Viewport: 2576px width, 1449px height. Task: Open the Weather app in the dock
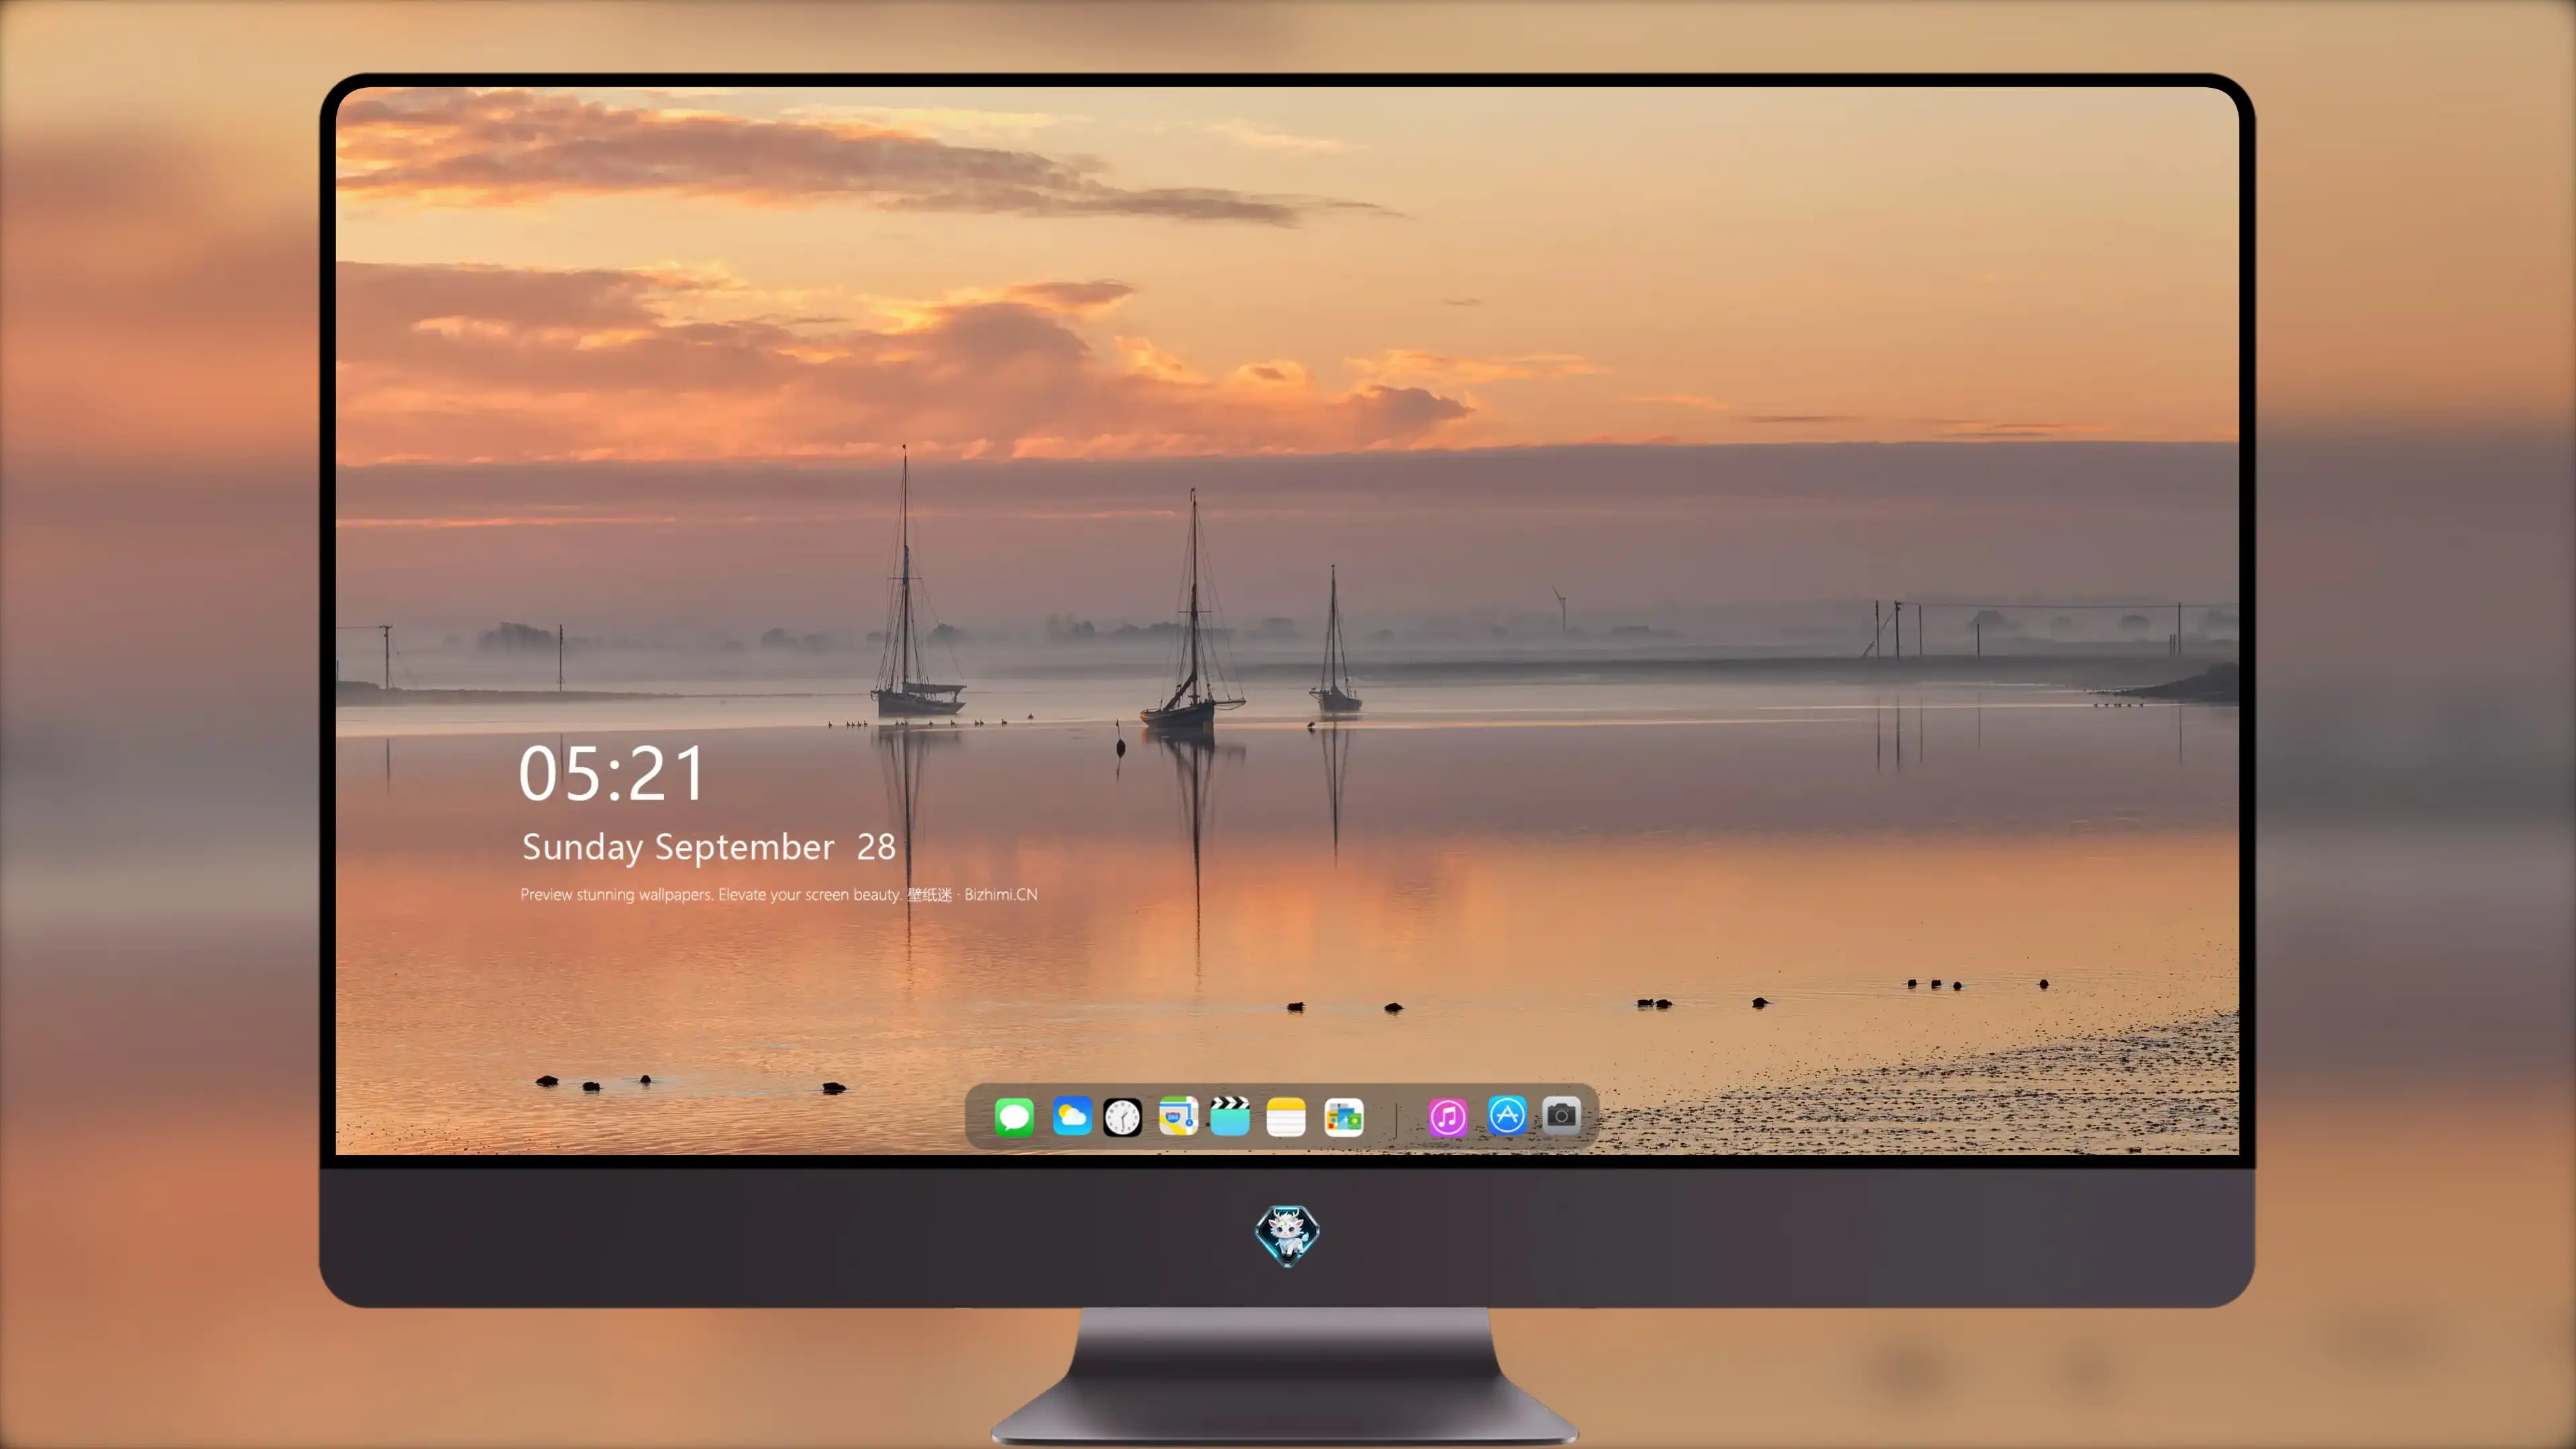1072,1116
